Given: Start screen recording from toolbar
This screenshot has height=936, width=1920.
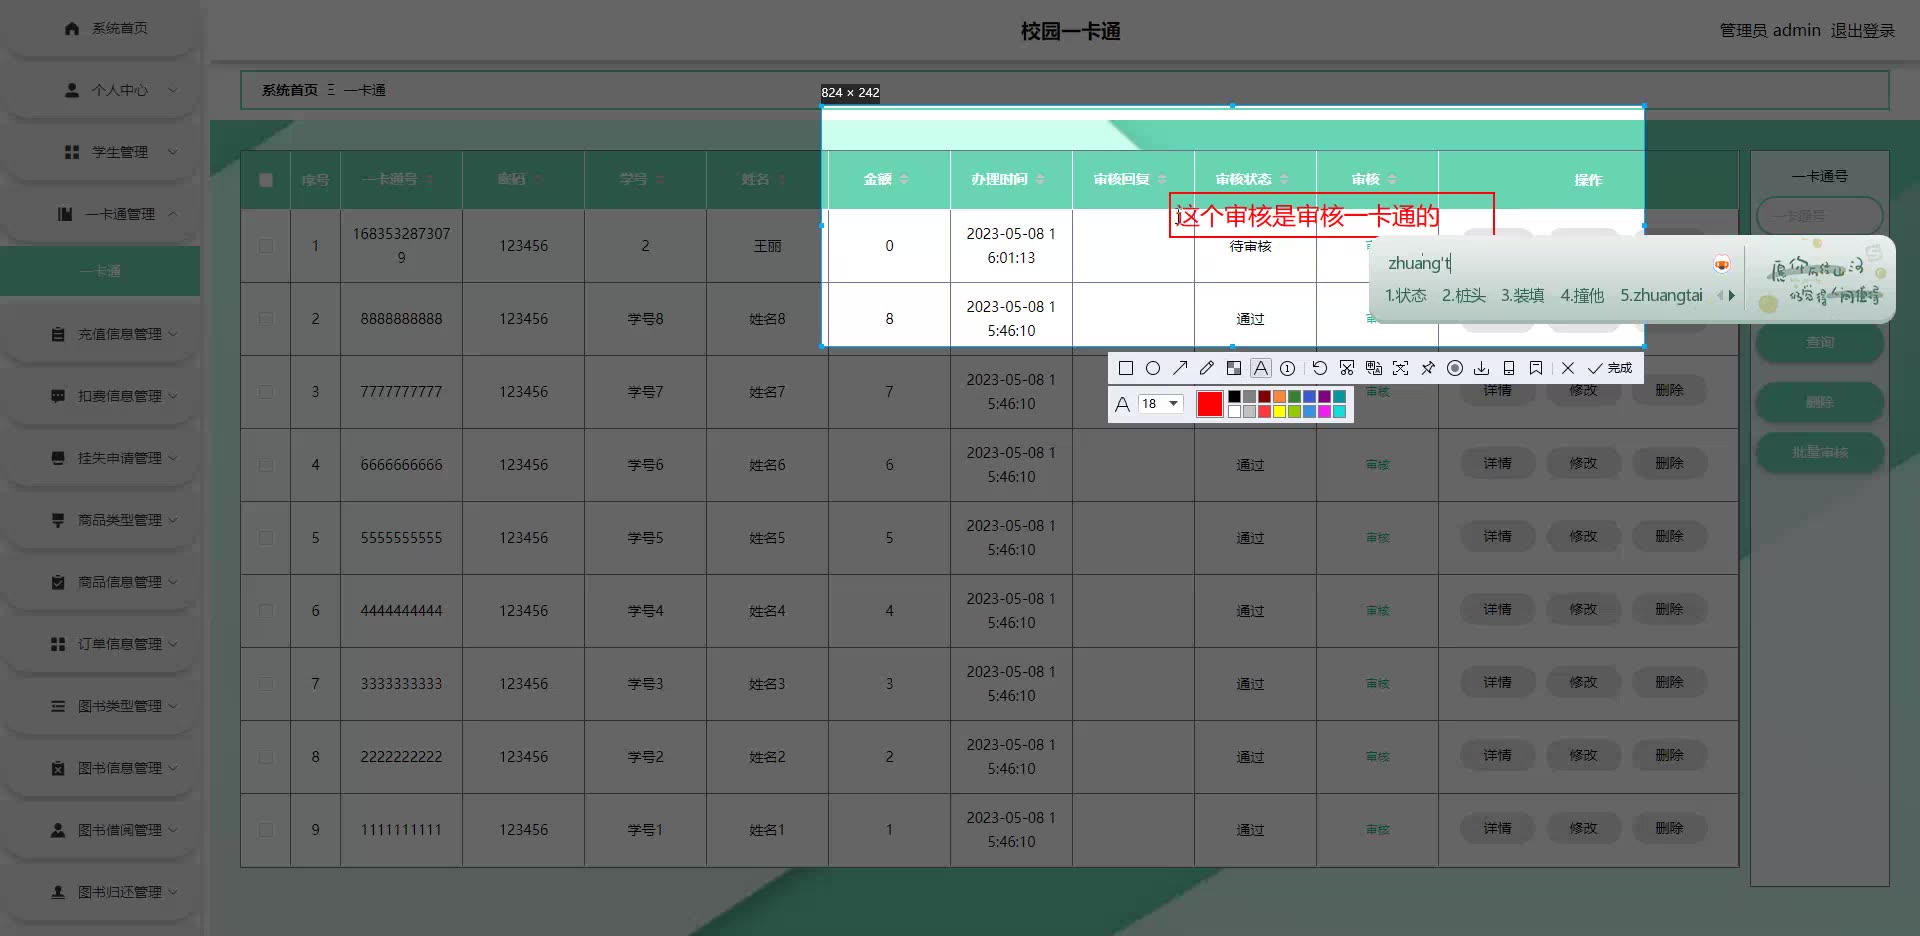Looking at the screenshot, I should (x=1455, y=368).
